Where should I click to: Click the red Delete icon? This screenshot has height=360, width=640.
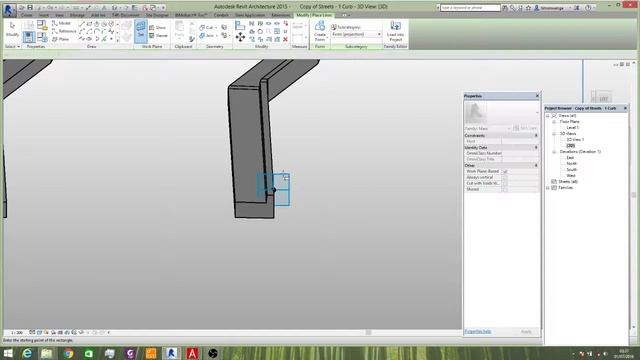click(x=285, y=39)
